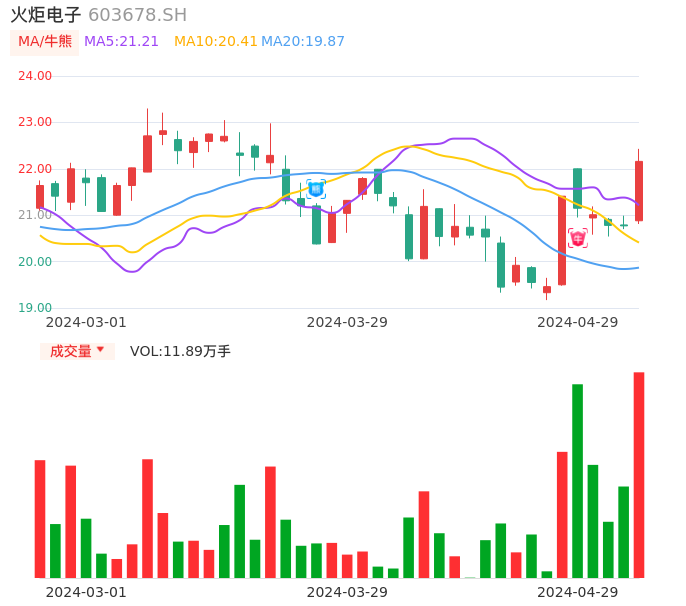Image resolution: width=686 pixels, height=606 pixels.
Task: Click the pink bull signal marker icon
Action: (x=578, y=238)
